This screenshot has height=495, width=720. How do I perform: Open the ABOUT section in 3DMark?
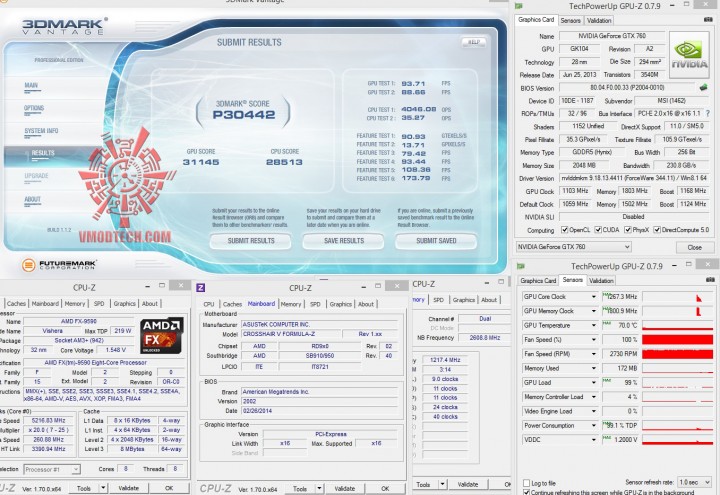[33, 199]
